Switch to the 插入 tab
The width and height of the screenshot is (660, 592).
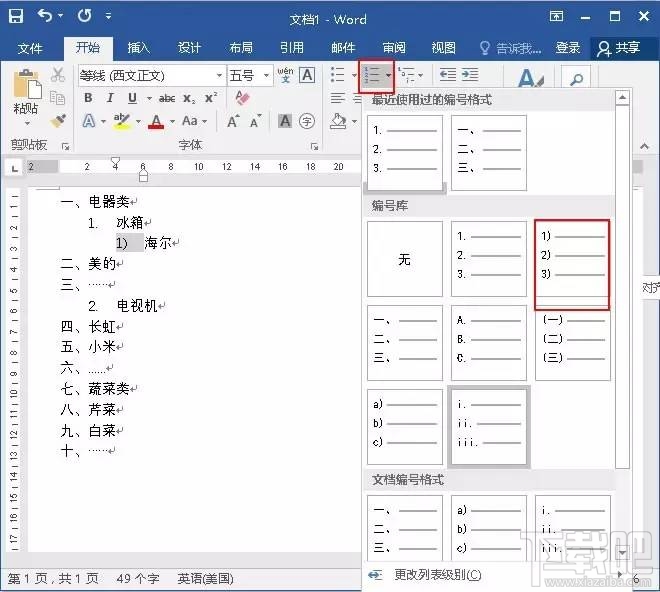(x=138, y=48)
